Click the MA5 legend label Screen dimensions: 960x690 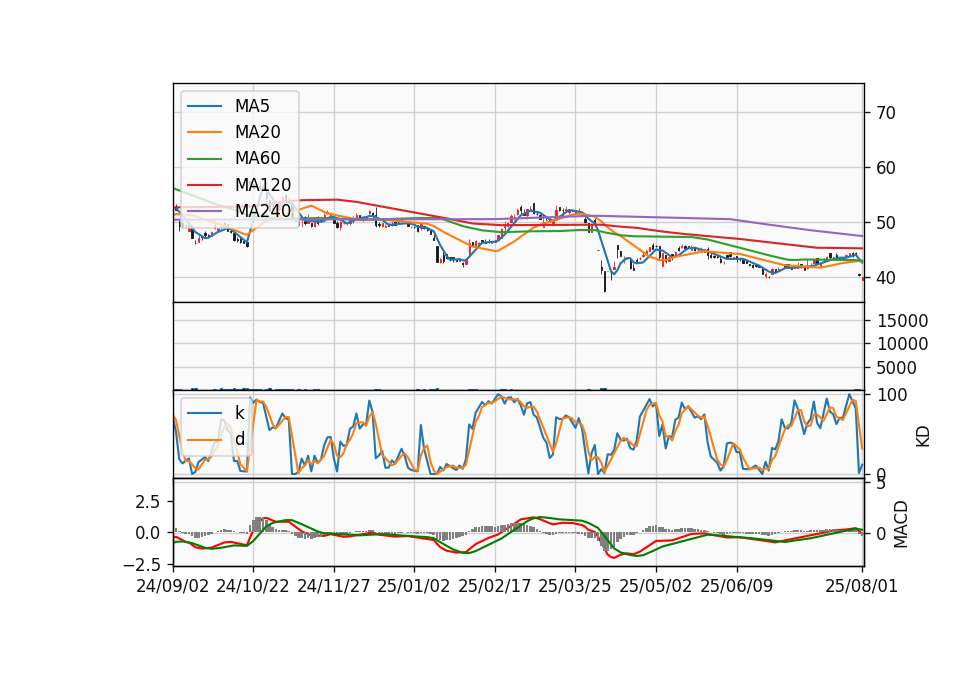point(252,106)
